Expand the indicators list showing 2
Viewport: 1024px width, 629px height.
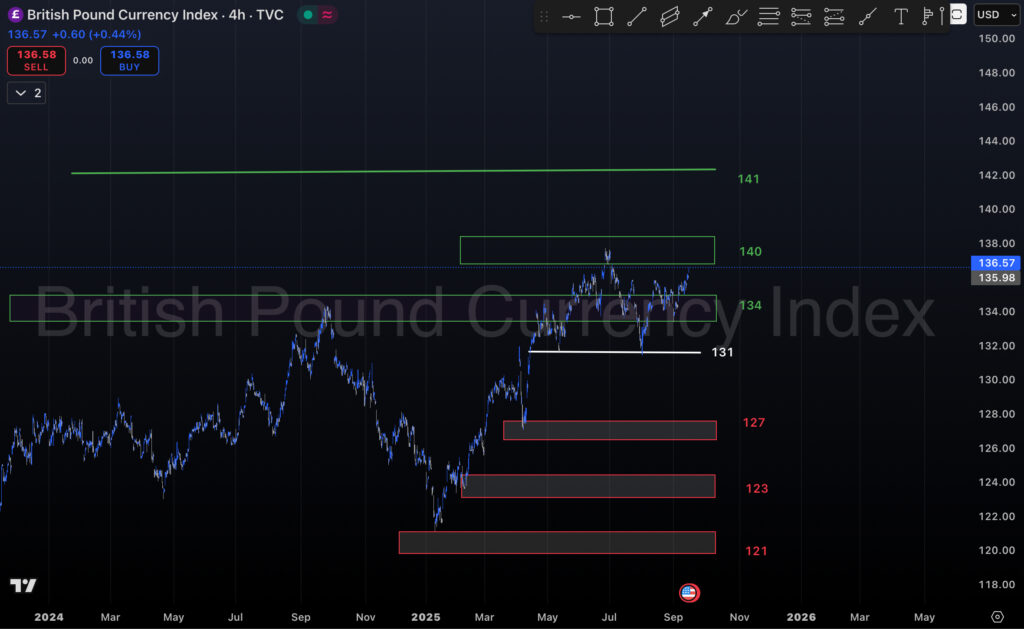pyautogui.click(x=25, y=92)
